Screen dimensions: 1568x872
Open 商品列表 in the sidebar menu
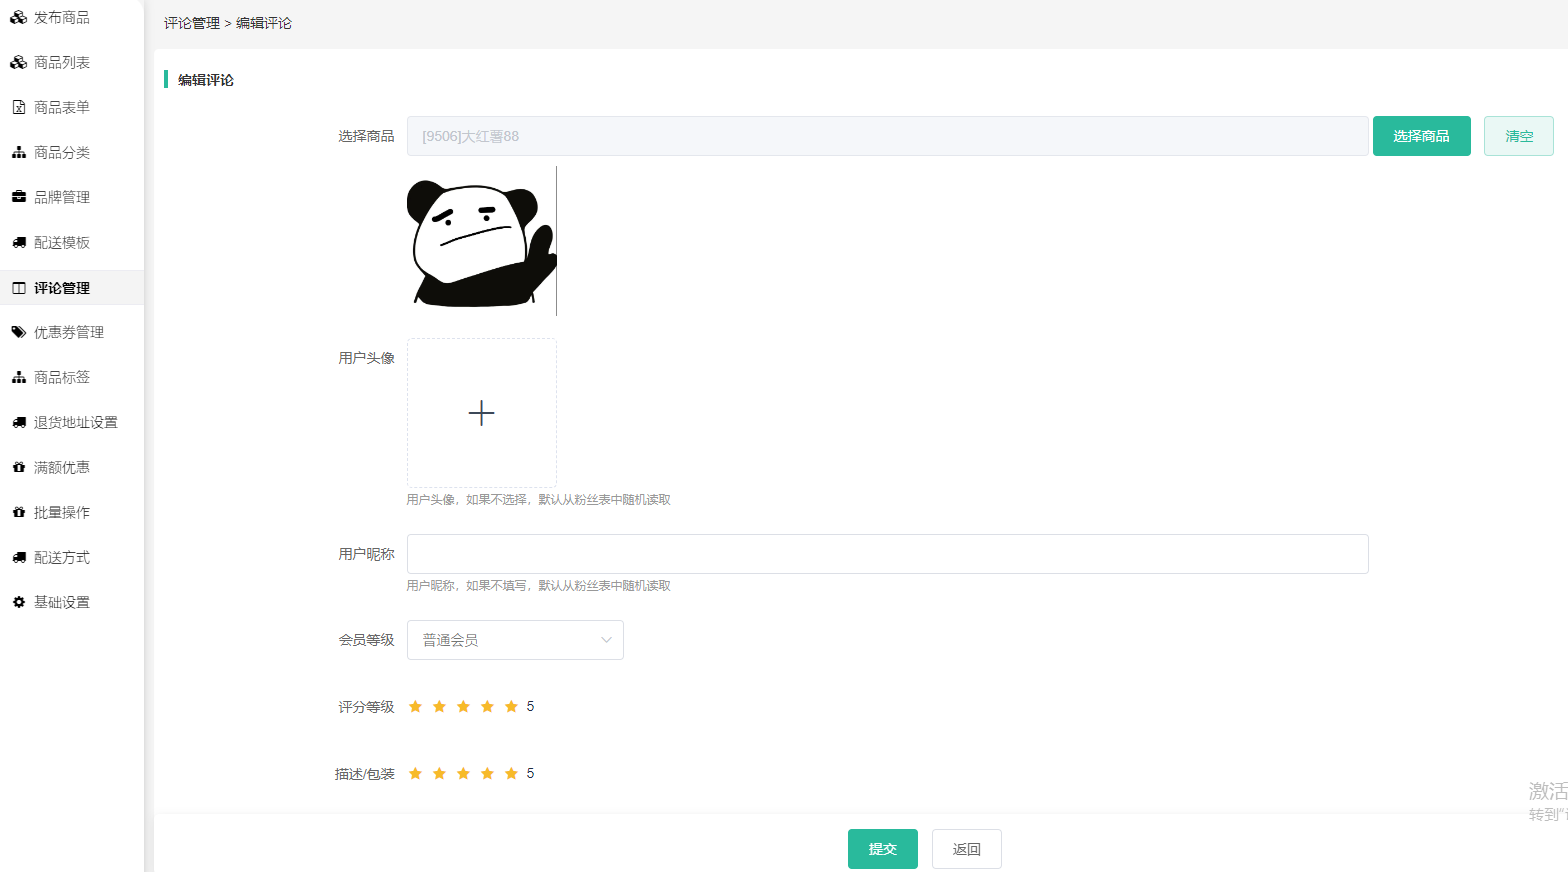point(62,62)
